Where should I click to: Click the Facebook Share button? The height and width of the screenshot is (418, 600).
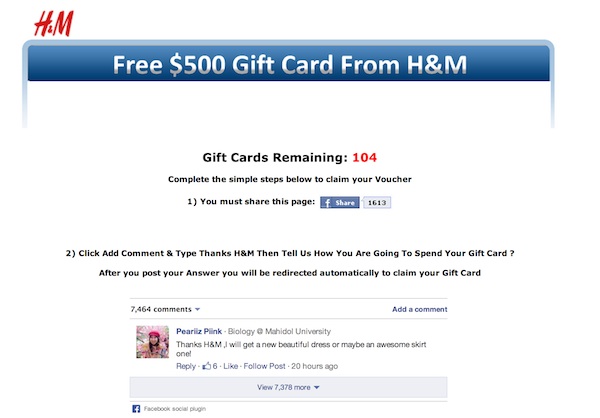click(x=340, y=202)
